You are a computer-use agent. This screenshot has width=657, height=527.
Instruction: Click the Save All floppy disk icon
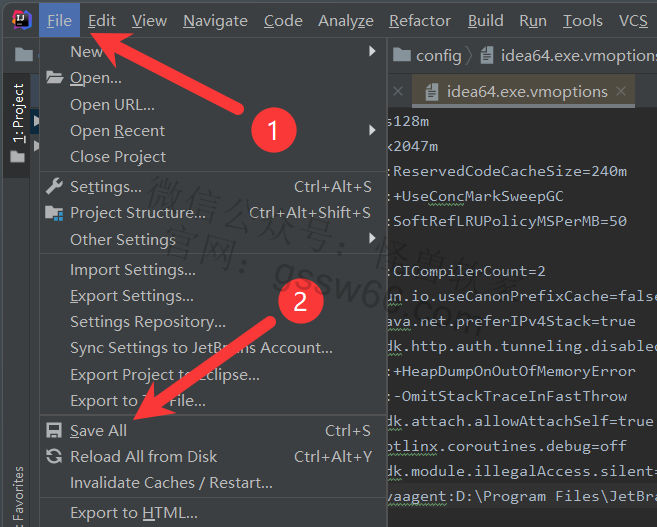pyautogui.click(x=54, y=431)
